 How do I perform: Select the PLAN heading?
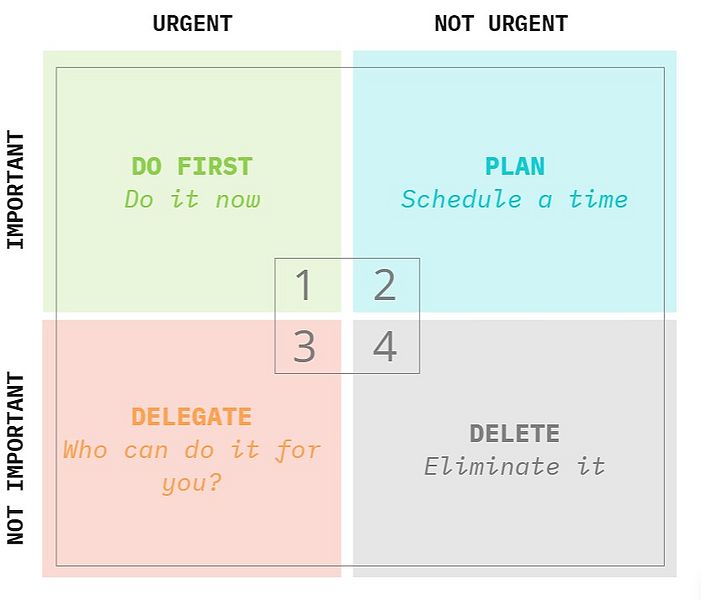pos(515,166)
